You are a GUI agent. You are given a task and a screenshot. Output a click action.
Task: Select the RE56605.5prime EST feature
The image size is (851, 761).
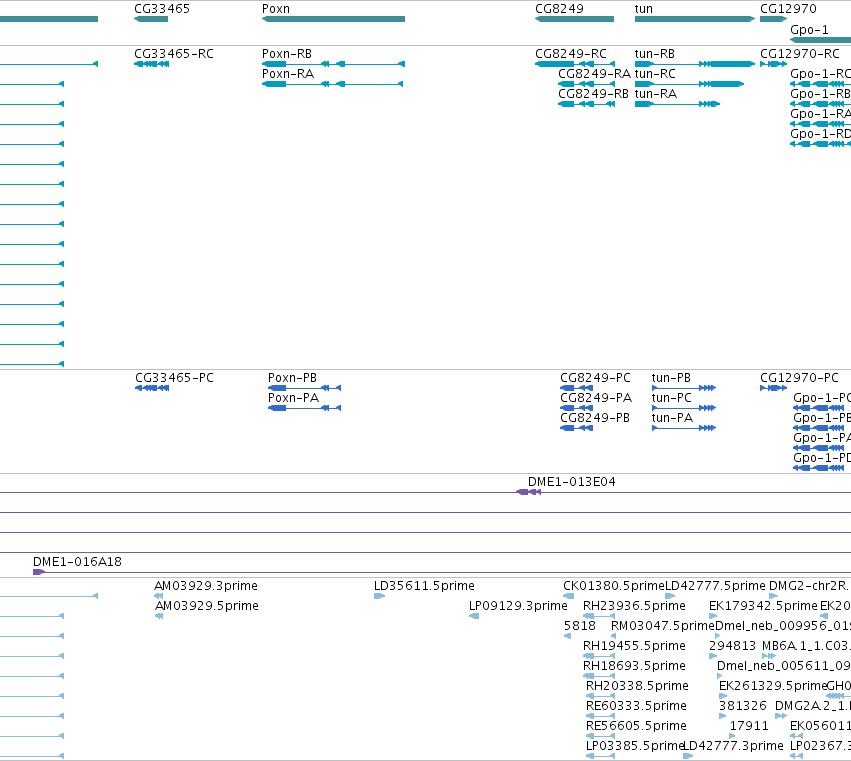point(600,736)
